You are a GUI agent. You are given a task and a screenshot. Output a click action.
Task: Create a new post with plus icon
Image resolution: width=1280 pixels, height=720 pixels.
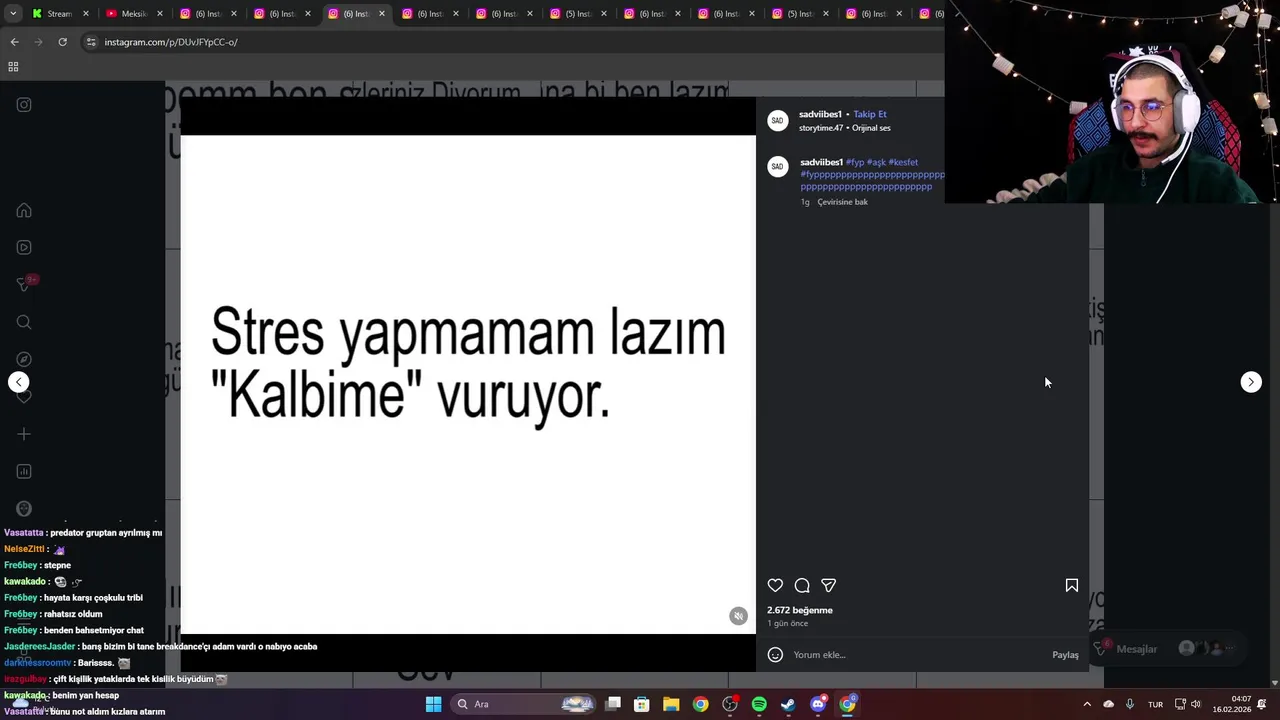click(x=24, y=434)
